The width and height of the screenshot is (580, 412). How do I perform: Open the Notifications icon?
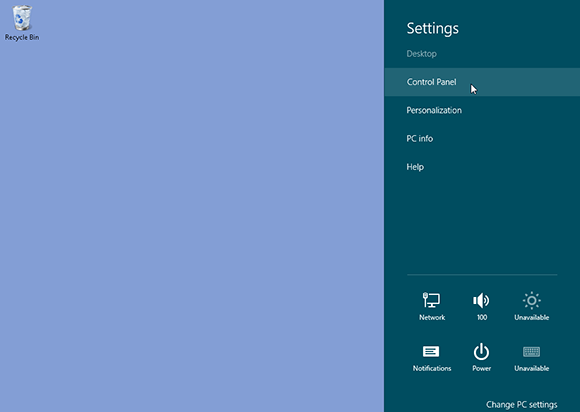click(431, 351)
